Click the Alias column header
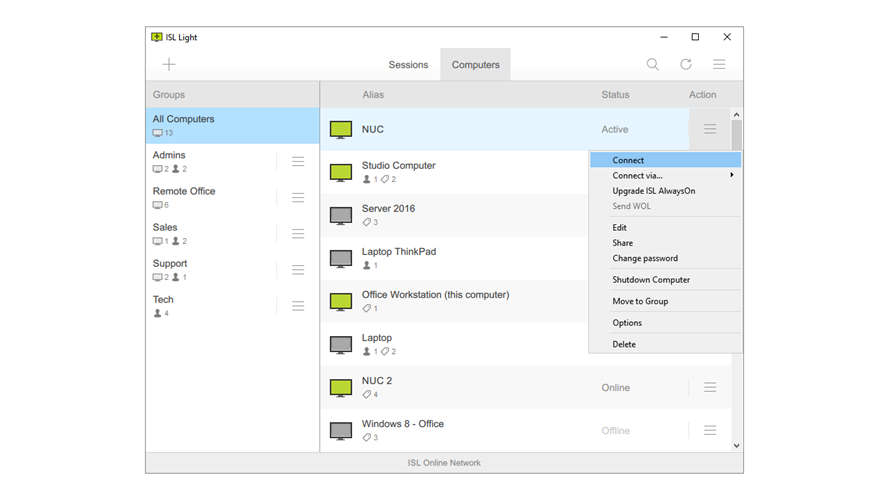This screenshot has height=500, width=890. tap(373, 95)
